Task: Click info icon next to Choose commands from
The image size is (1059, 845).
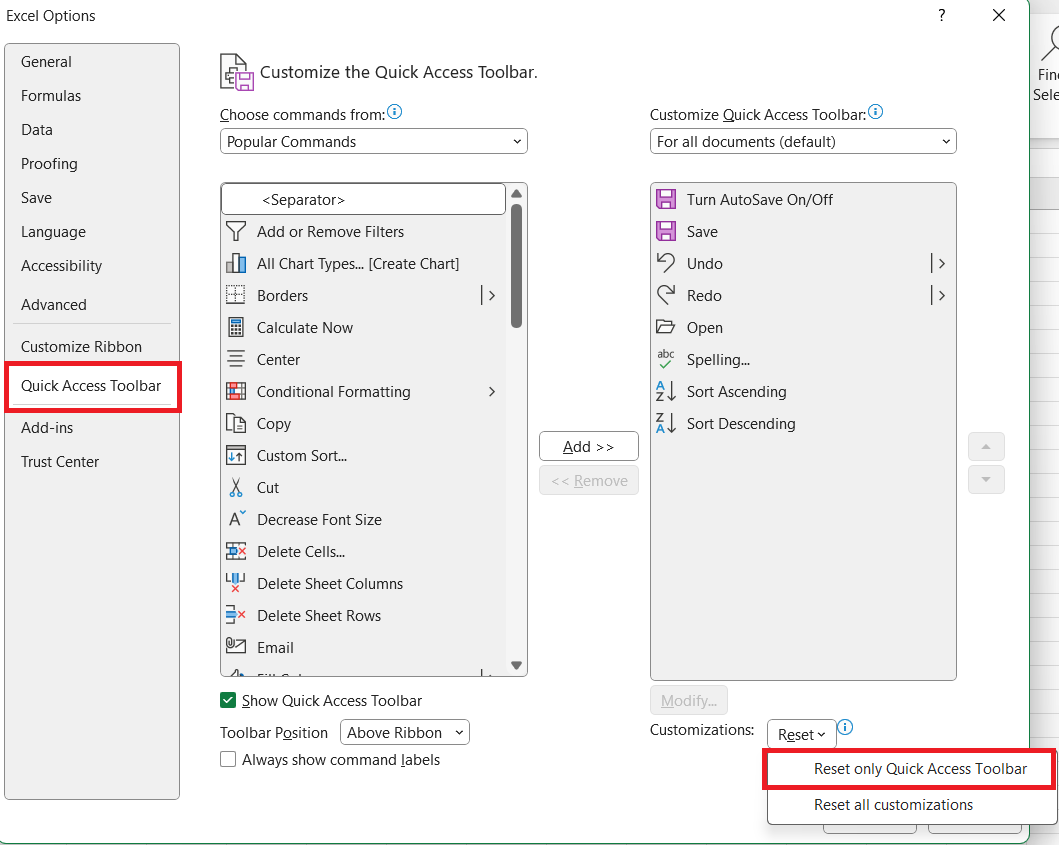Action: tap(395, 112)
